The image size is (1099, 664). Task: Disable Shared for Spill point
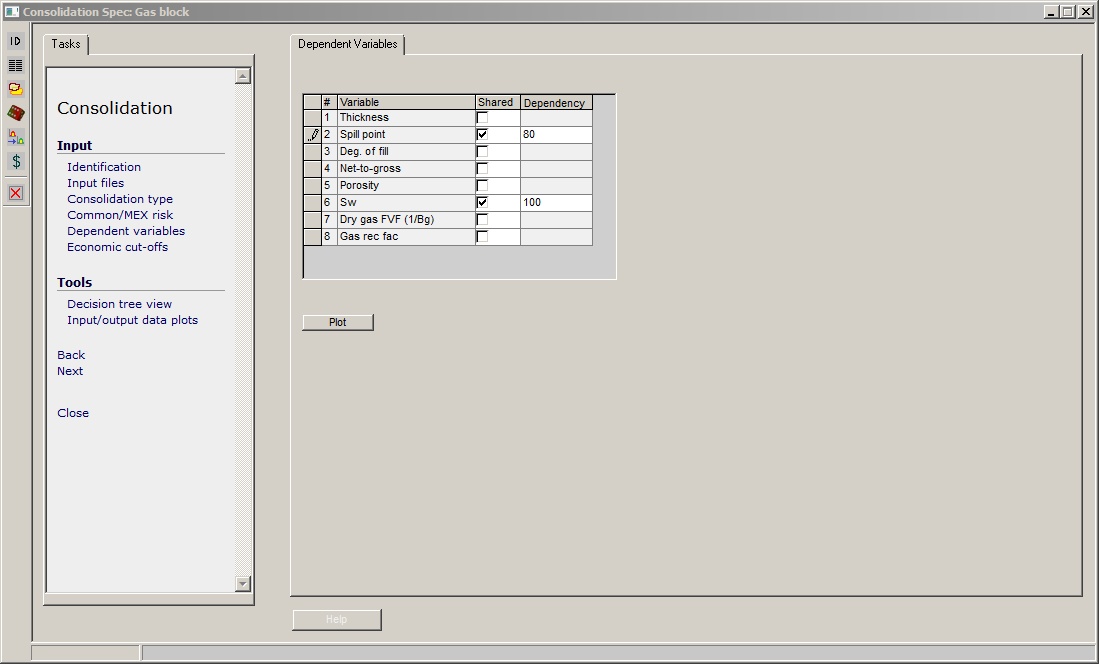point(482,134)
